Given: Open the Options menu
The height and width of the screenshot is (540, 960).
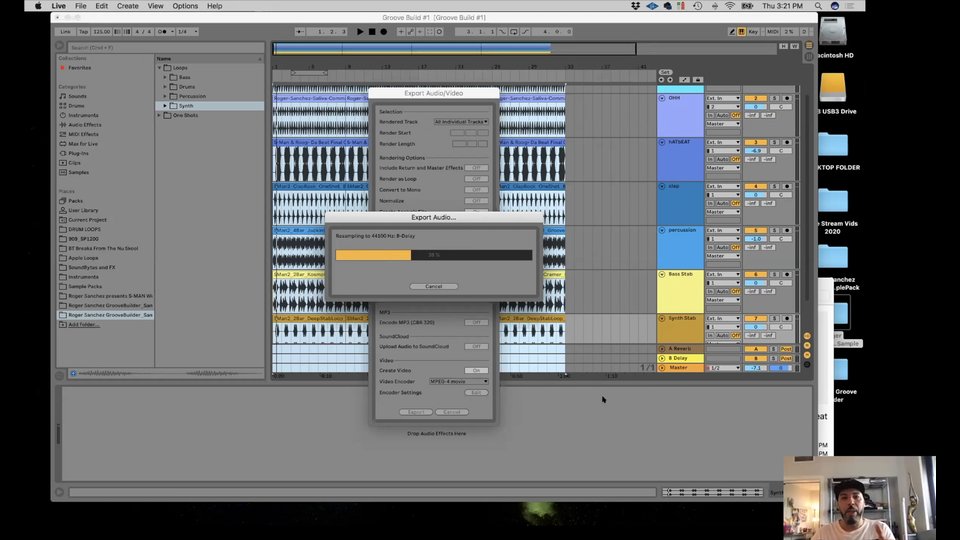Looking at the screenshot, I should (185, 6).
